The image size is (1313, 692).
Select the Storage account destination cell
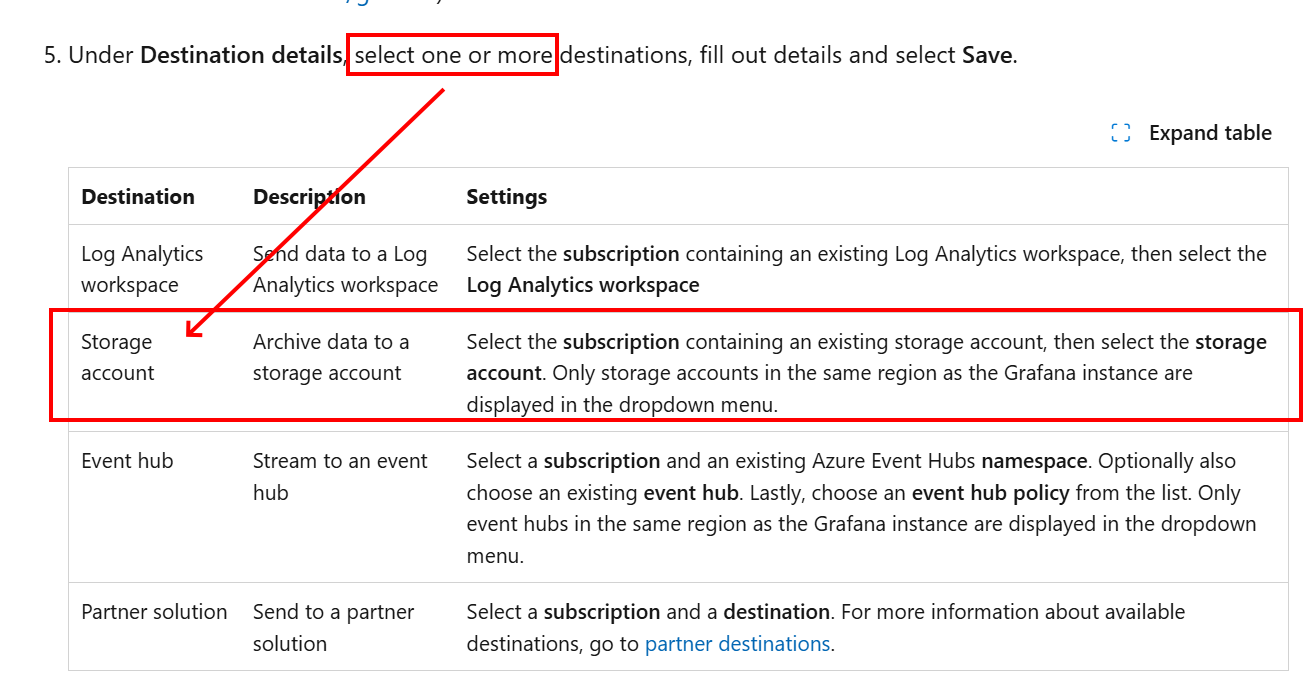click(x=118, y=357)
